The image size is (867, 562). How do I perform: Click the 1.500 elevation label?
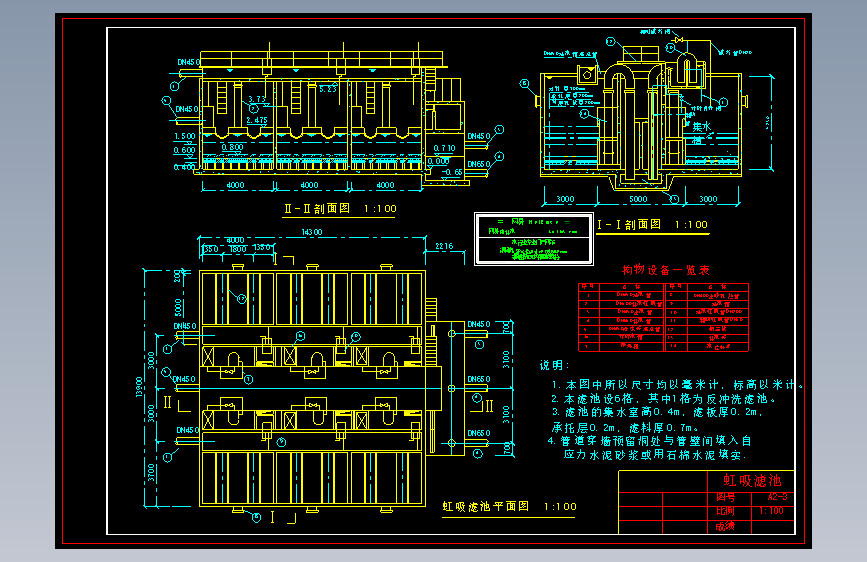[185, 136]
